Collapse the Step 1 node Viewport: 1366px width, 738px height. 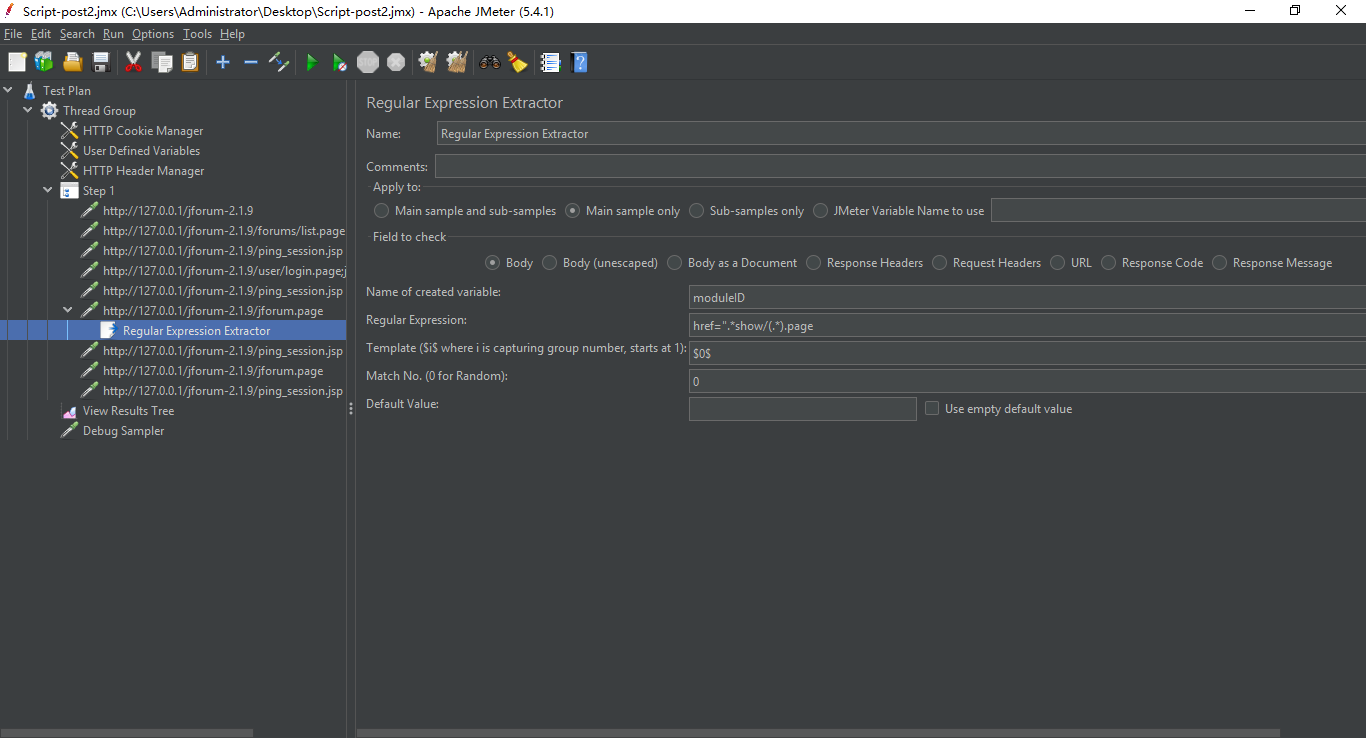(x=48, y=191)
